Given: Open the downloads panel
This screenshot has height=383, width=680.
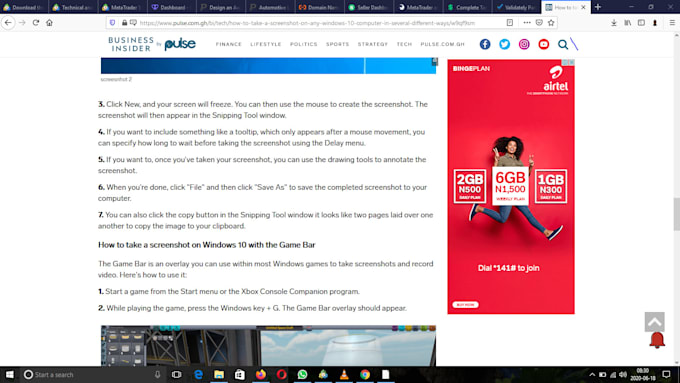Looking at the screenshot, I should click(x=614, y=23).
